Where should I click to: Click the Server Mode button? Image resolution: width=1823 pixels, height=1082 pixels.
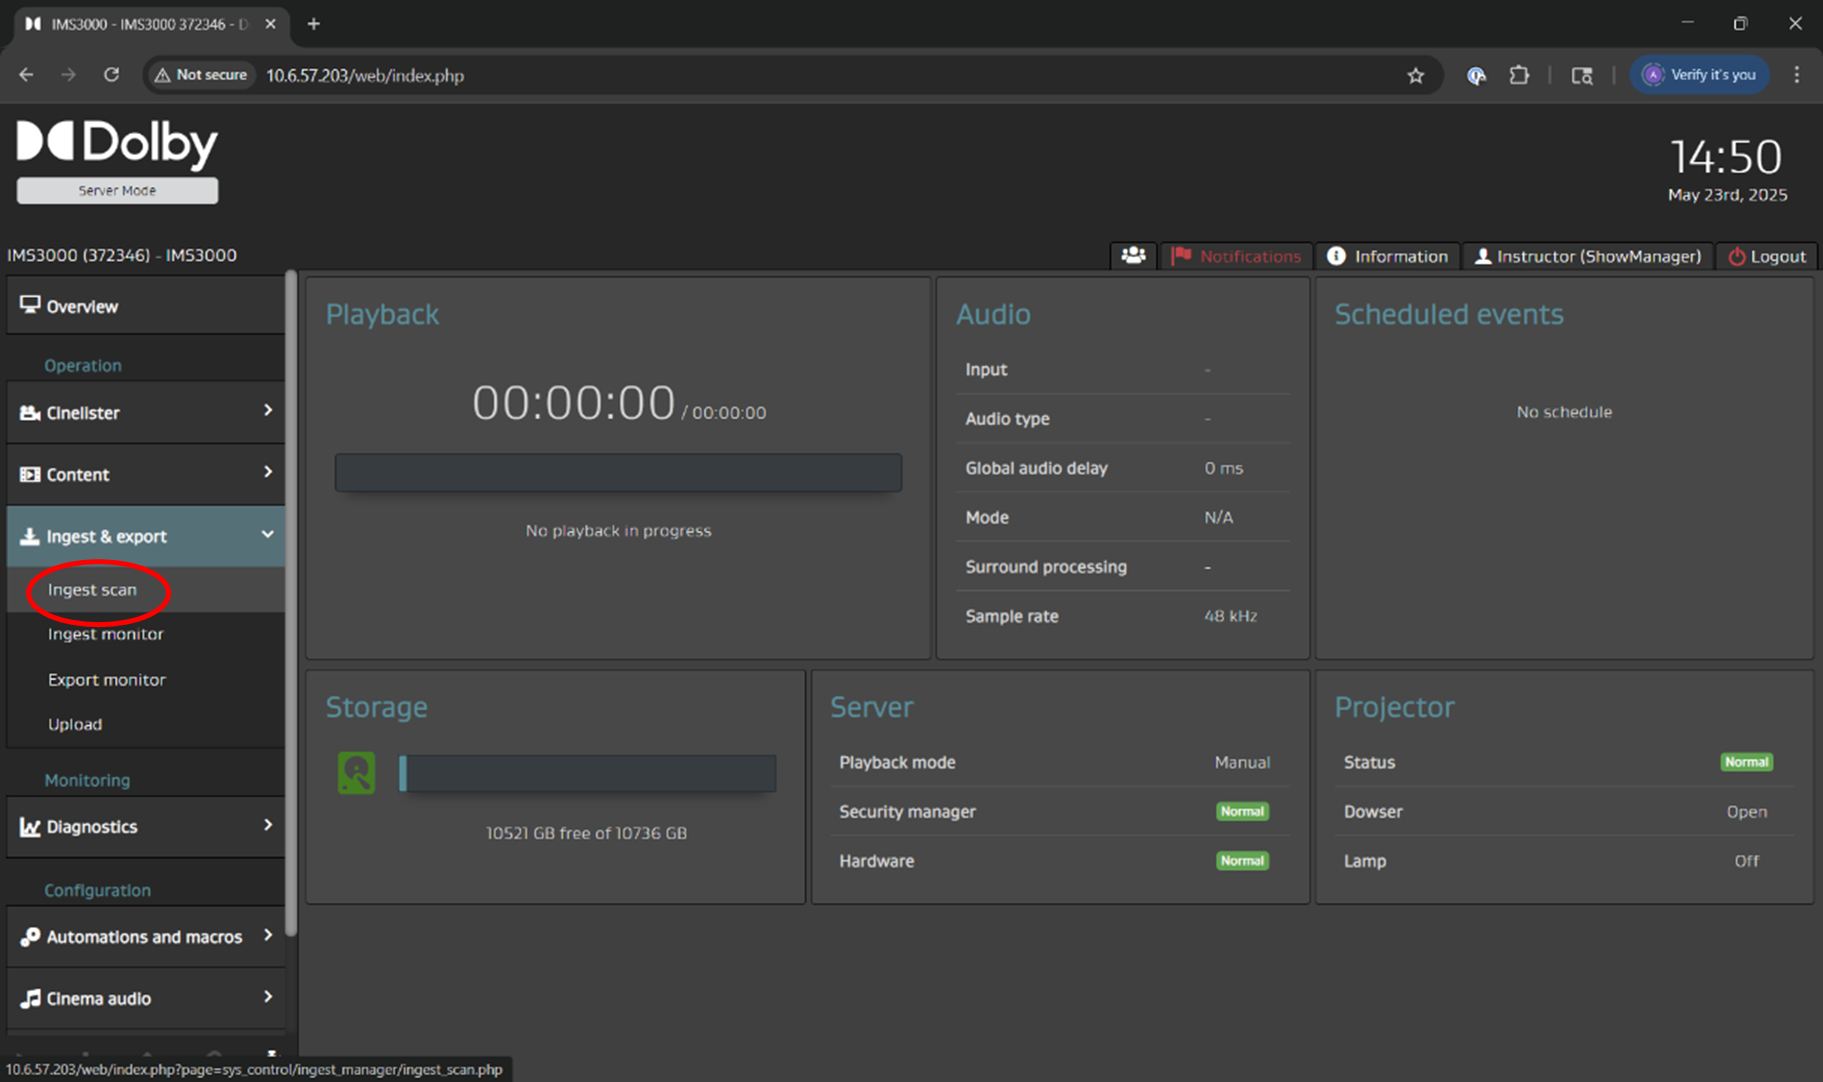(x=117, y=190)
